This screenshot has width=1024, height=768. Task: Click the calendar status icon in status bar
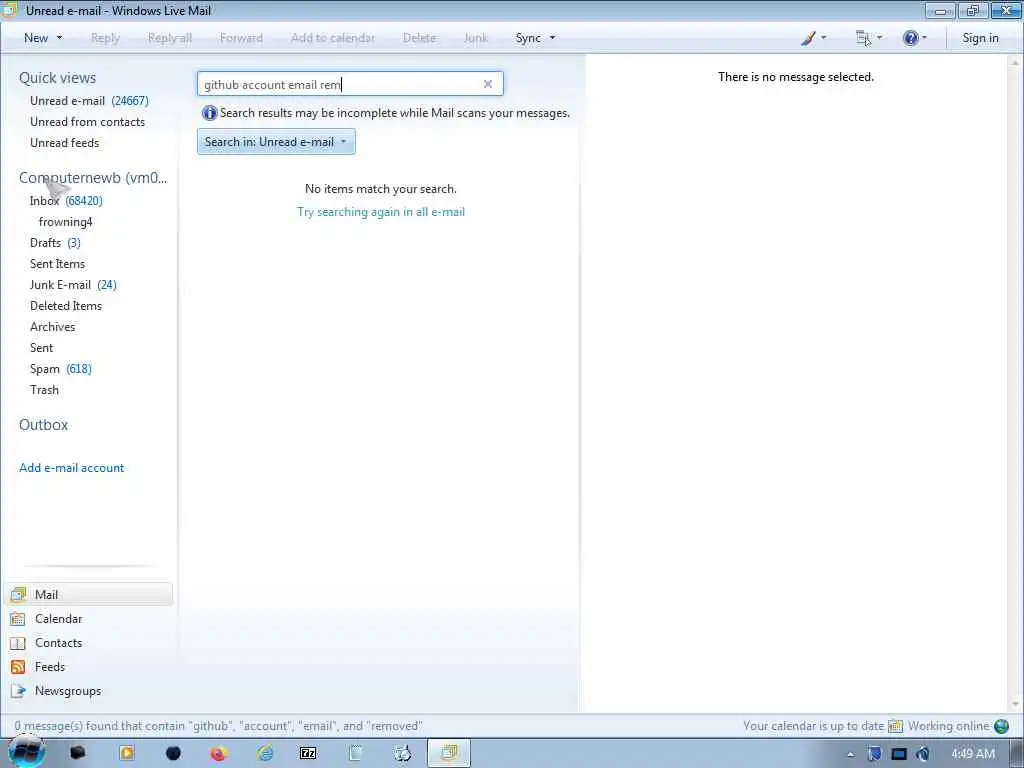point(895,726)
